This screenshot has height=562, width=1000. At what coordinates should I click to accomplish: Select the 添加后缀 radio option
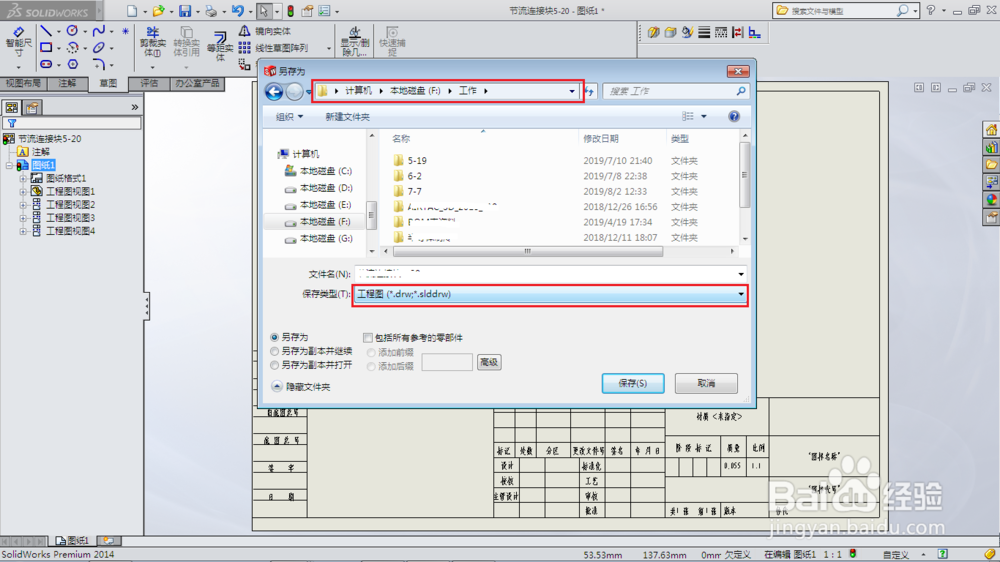coord(371,366)
